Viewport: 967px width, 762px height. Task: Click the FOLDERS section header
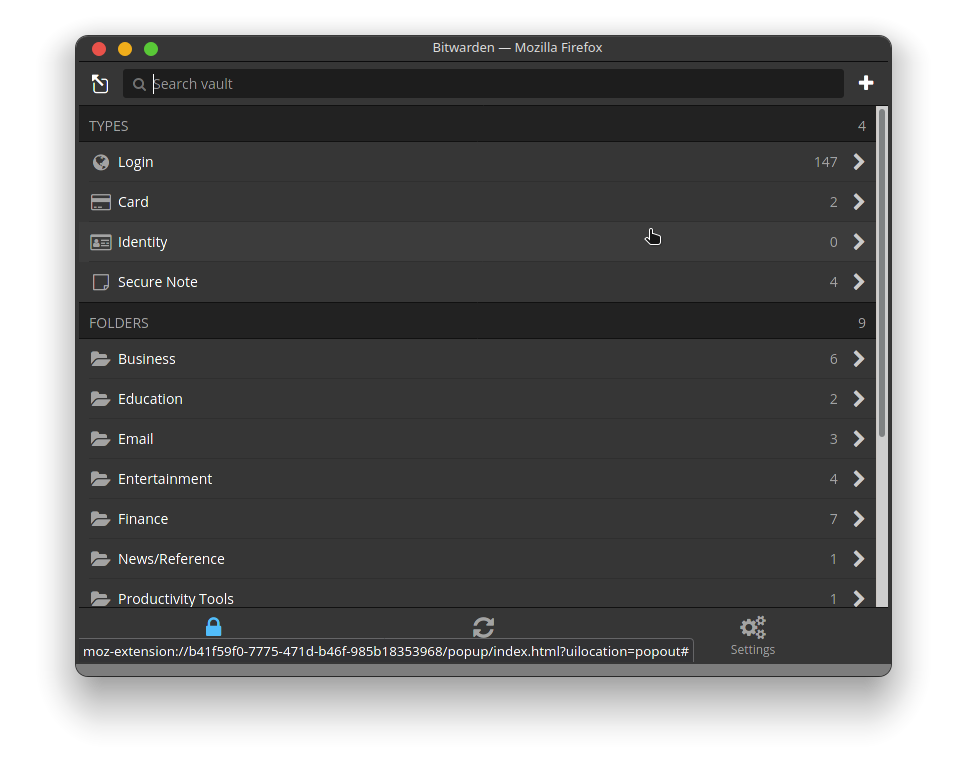coord(477,322)
